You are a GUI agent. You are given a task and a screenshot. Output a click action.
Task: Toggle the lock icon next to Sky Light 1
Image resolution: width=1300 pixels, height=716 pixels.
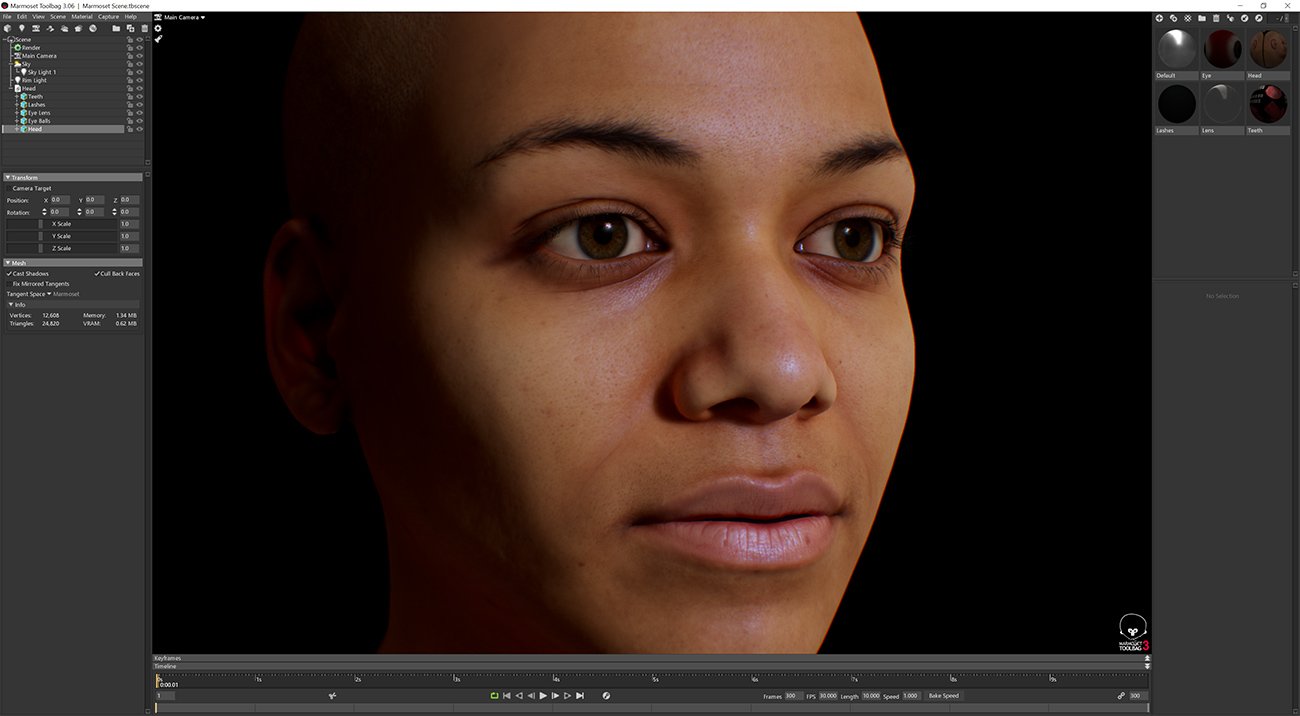coord(130,71)
